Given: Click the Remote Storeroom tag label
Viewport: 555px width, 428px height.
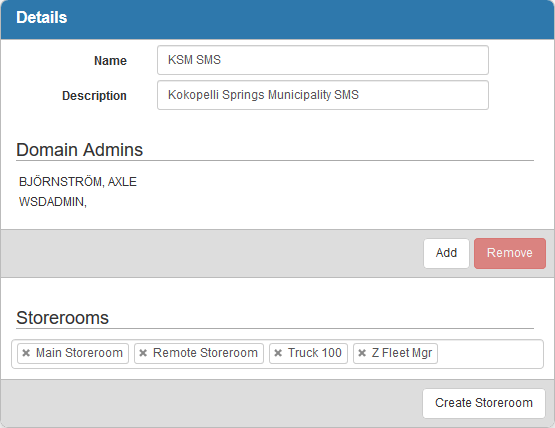Looking at the screenshot, I should (x=205, y=353).
